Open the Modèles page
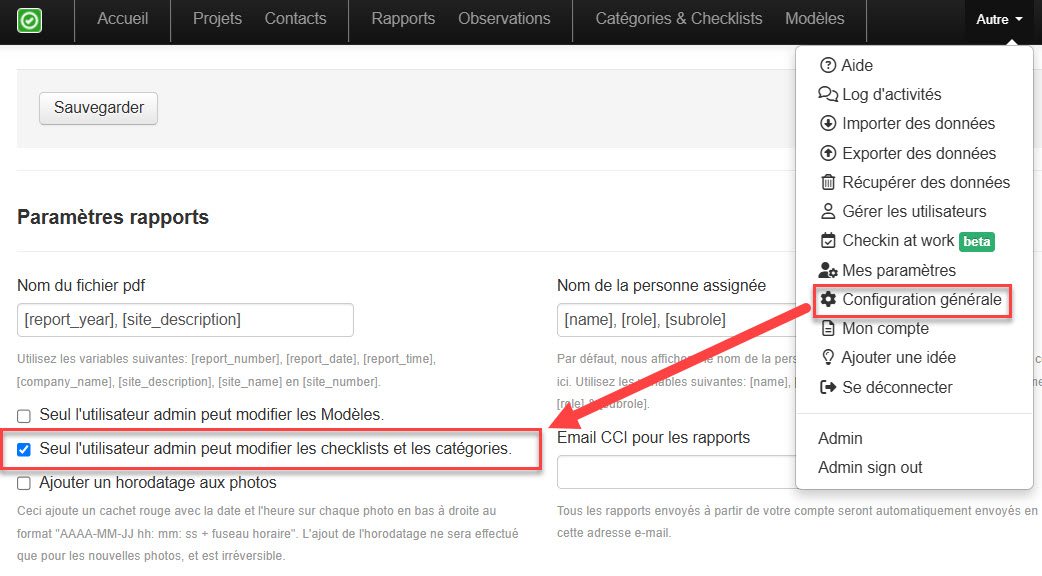Image resolution: width=1042 pixels, height=576 pixels. pos(814,19)
